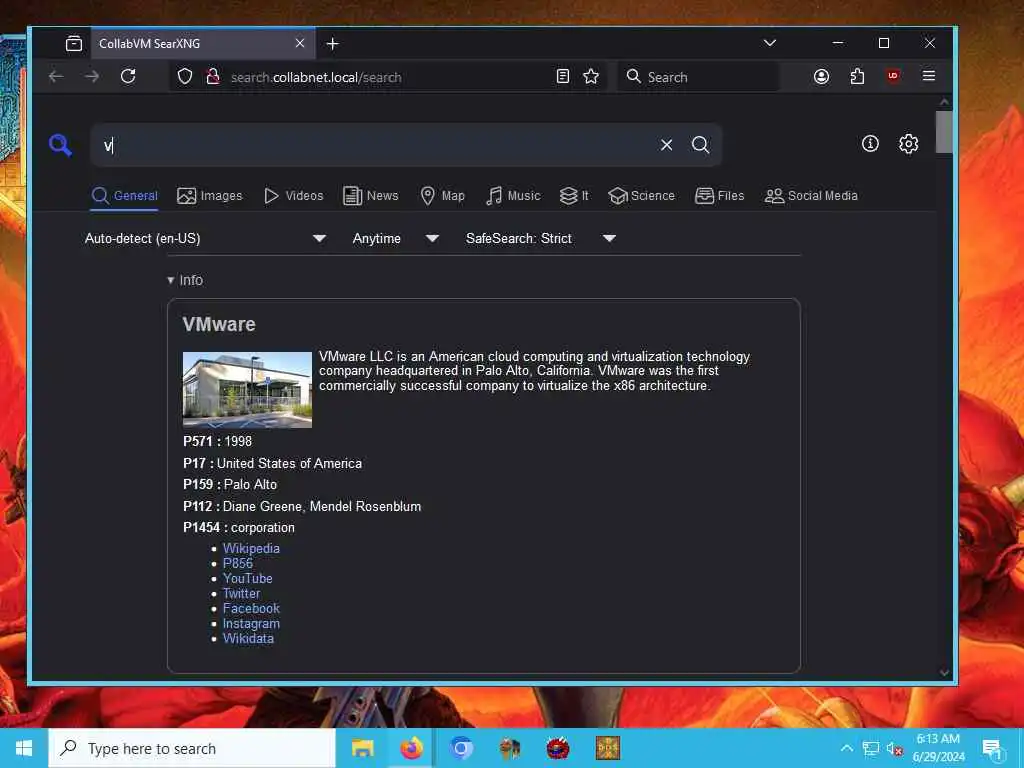Open a new tab with plus button
Screen dimensions: 1024x768
(332, 44)
